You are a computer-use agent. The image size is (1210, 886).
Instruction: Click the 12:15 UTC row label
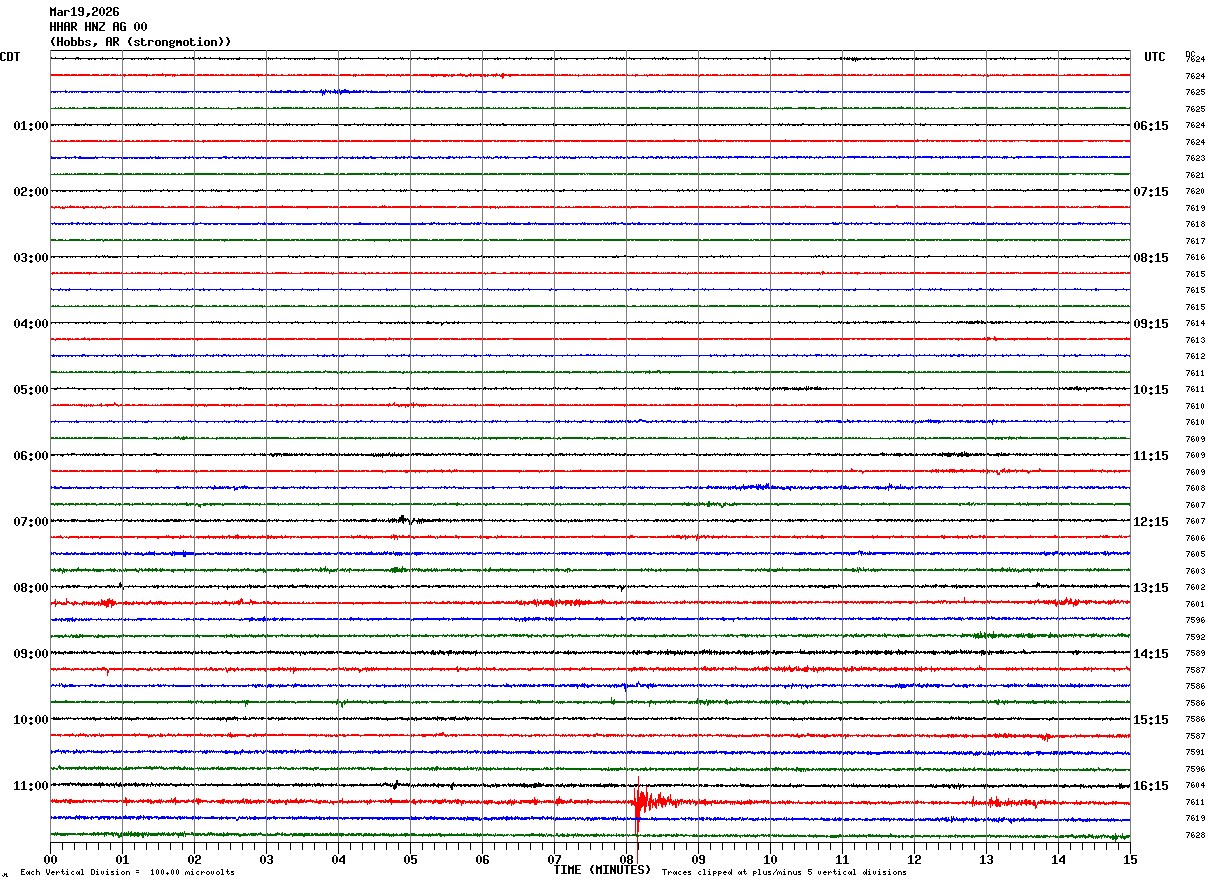(x=1151, y=522)
